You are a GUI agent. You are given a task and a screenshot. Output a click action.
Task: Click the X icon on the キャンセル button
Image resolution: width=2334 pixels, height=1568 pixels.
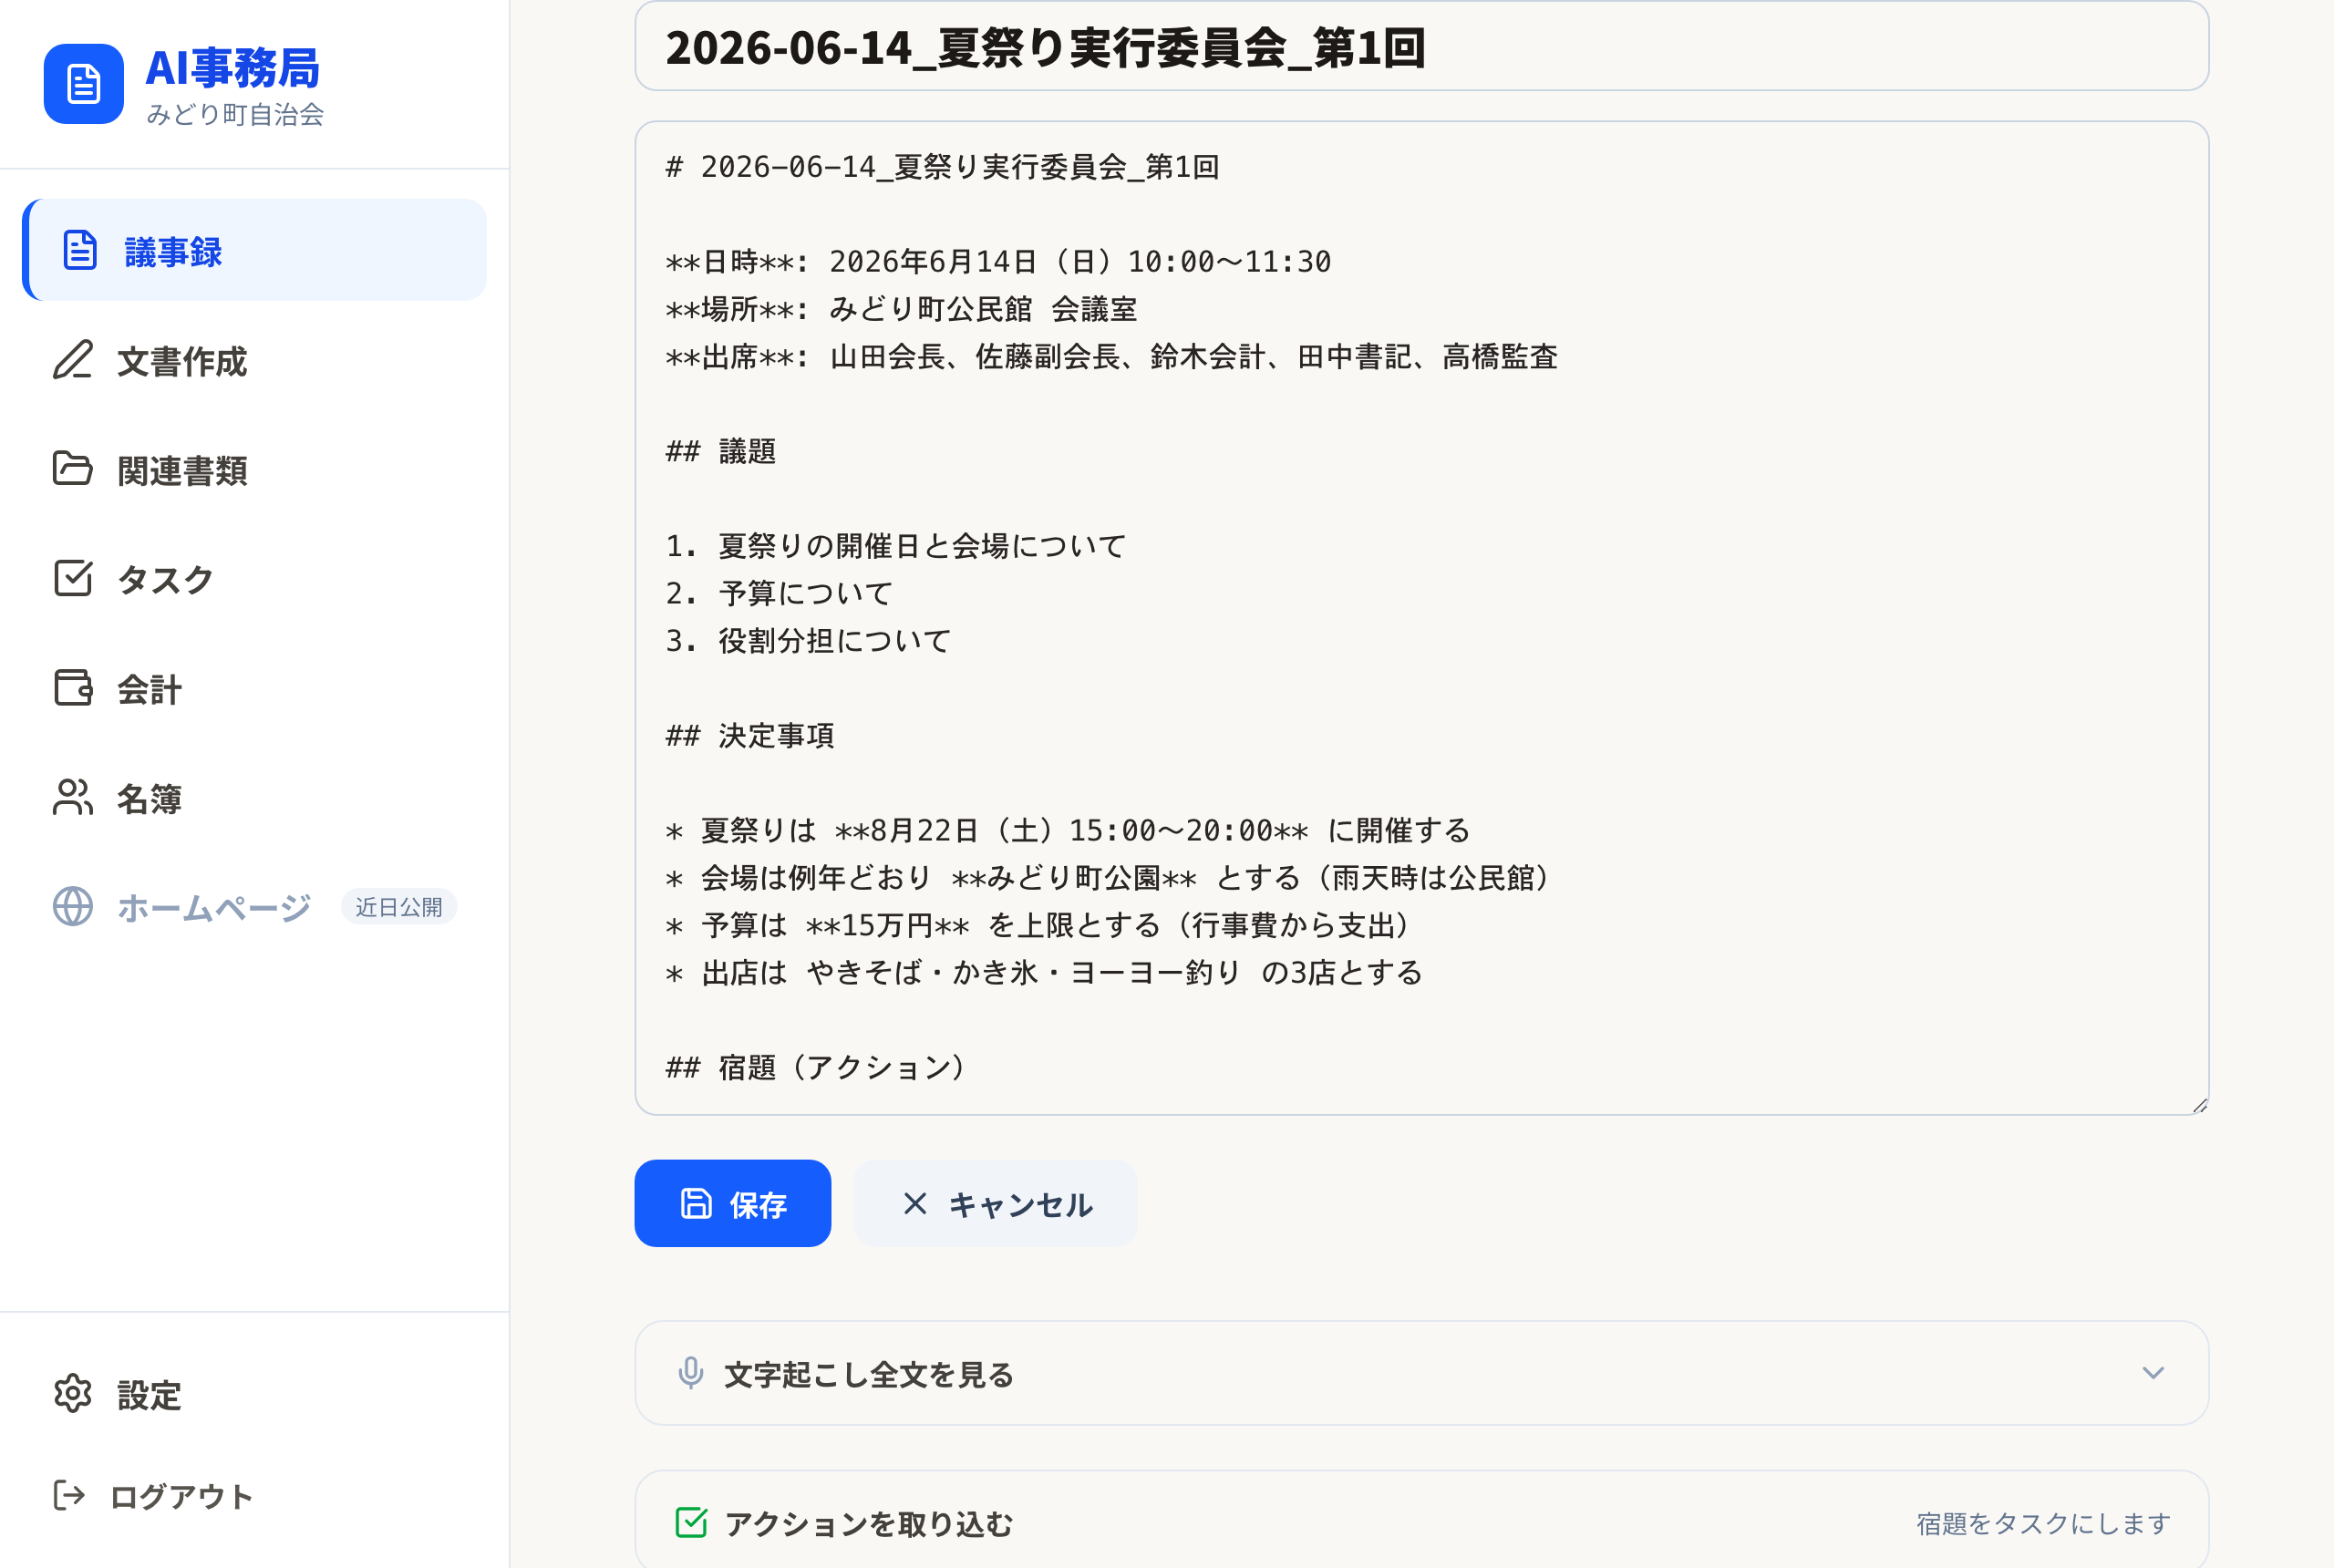coord(915,1203)
